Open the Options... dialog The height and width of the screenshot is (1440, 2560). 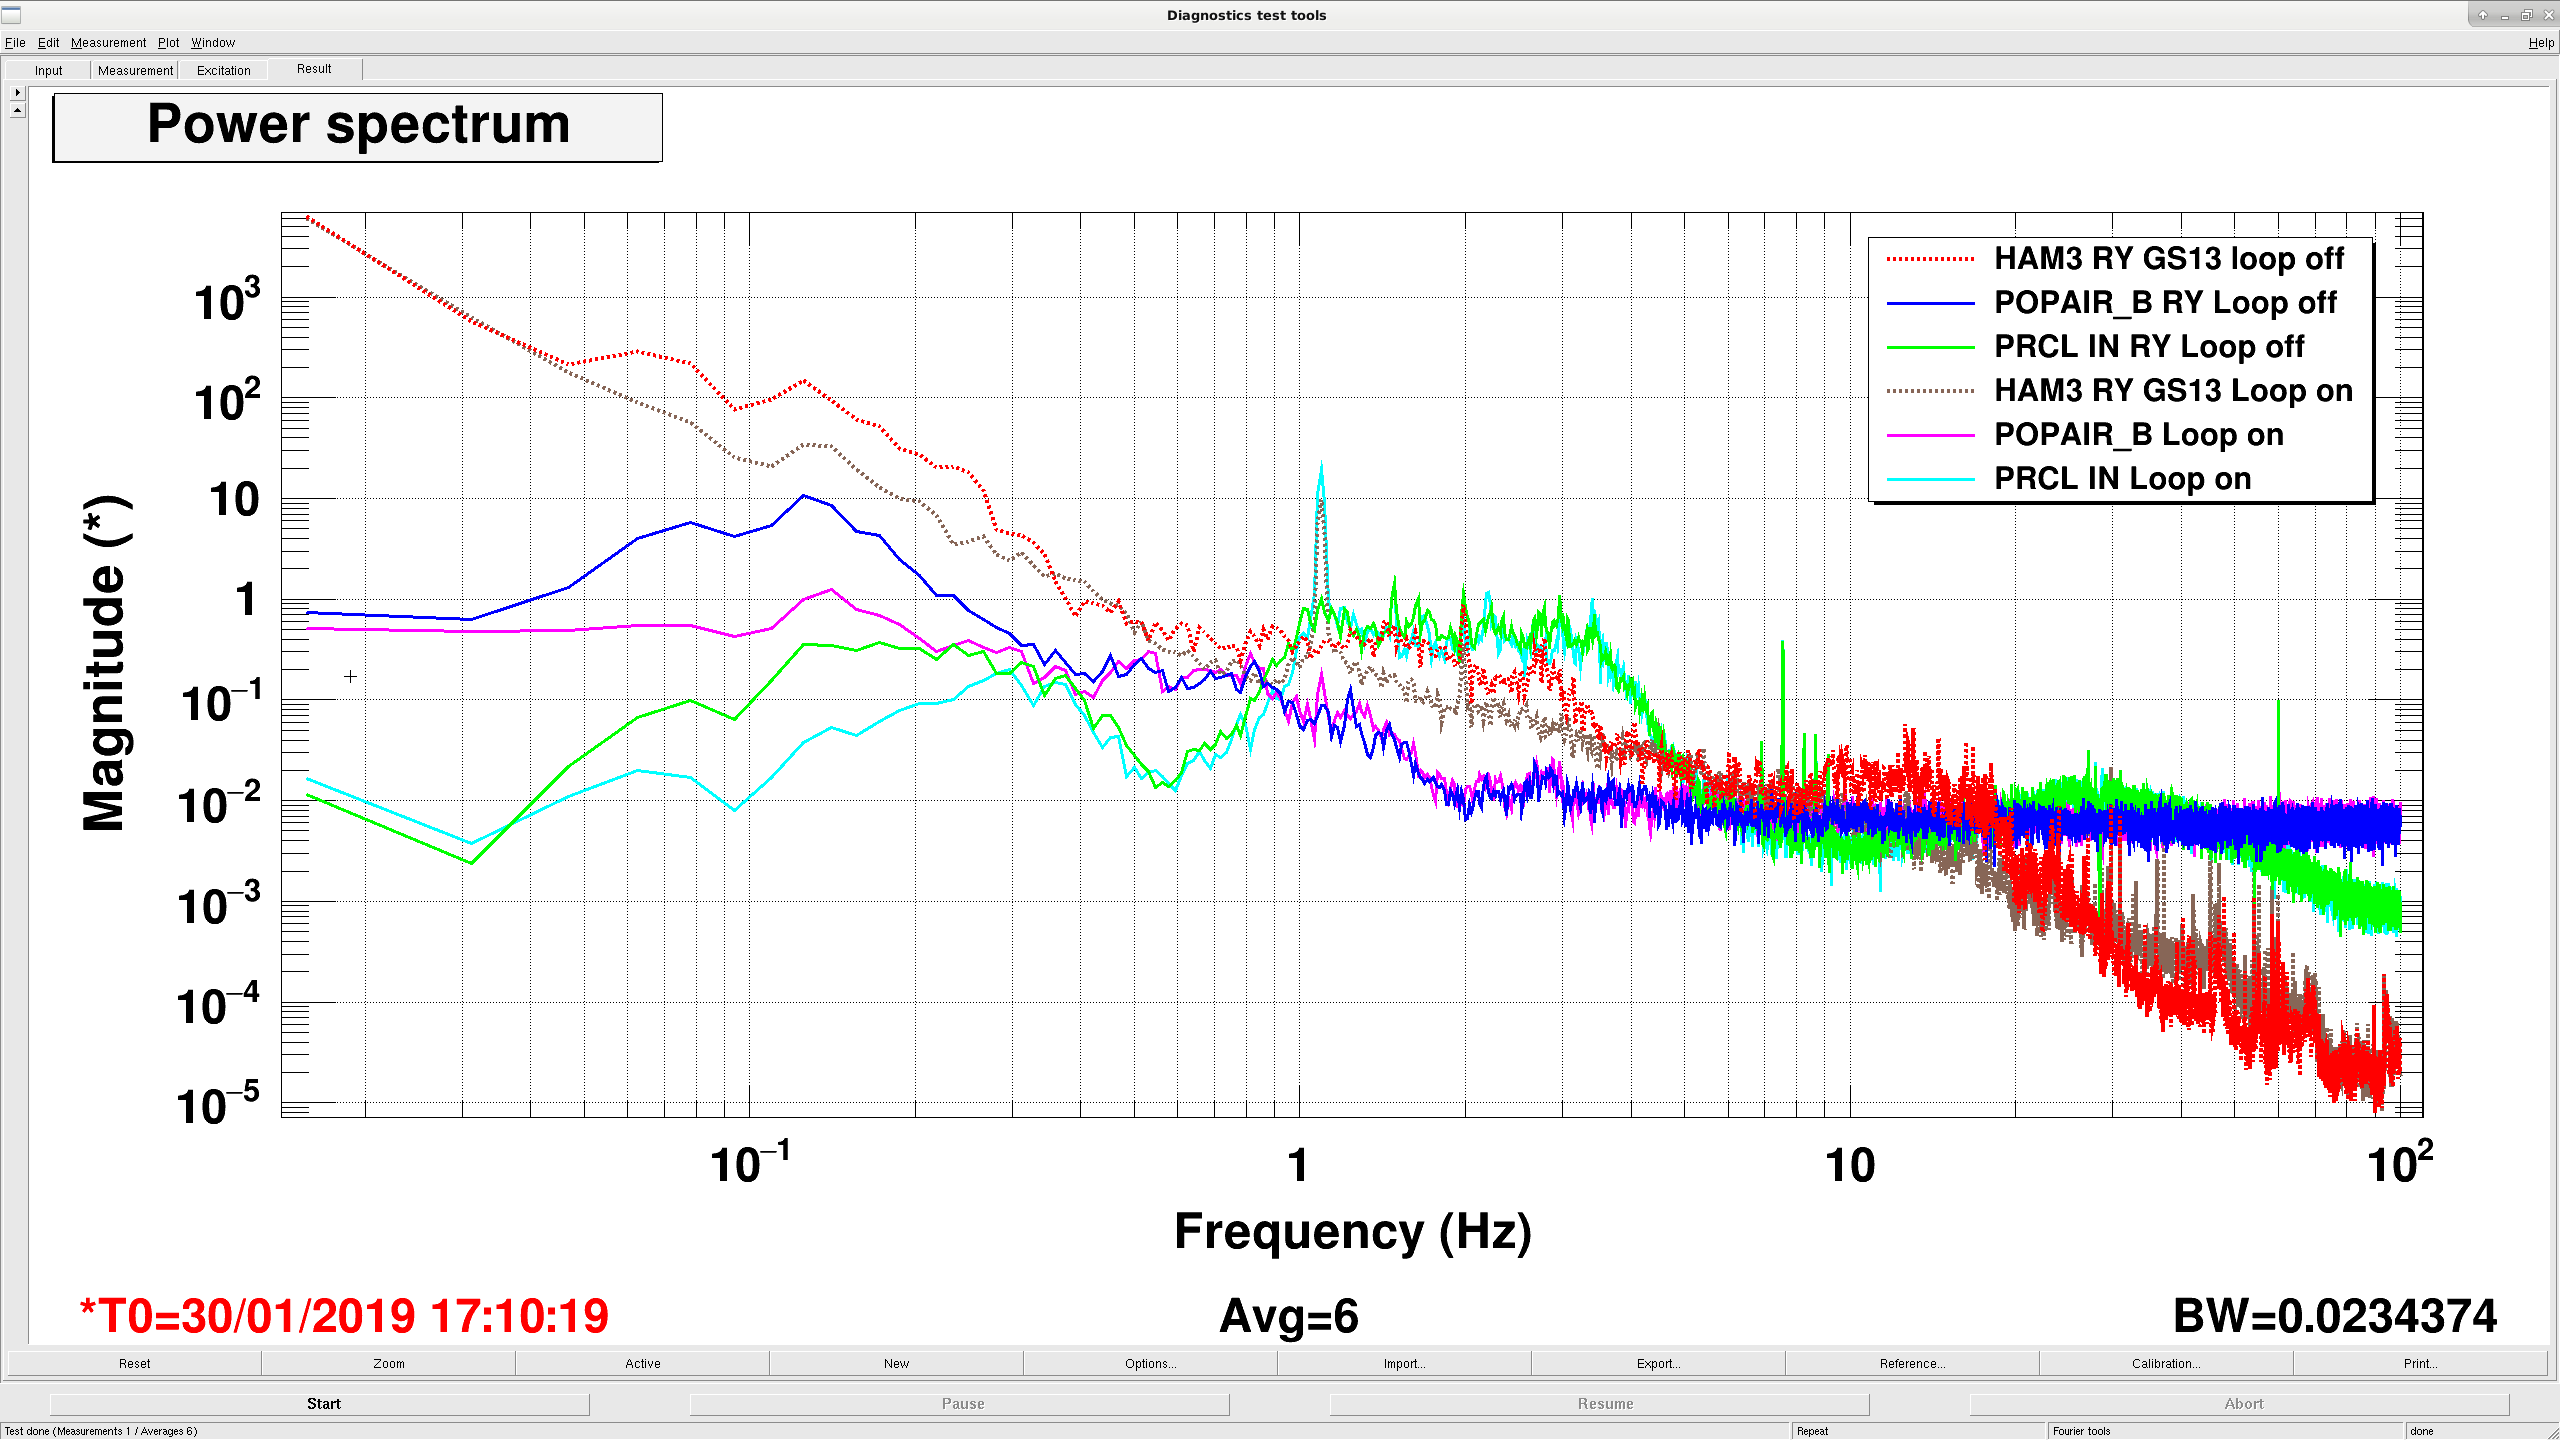[x=1150, y=1363]
